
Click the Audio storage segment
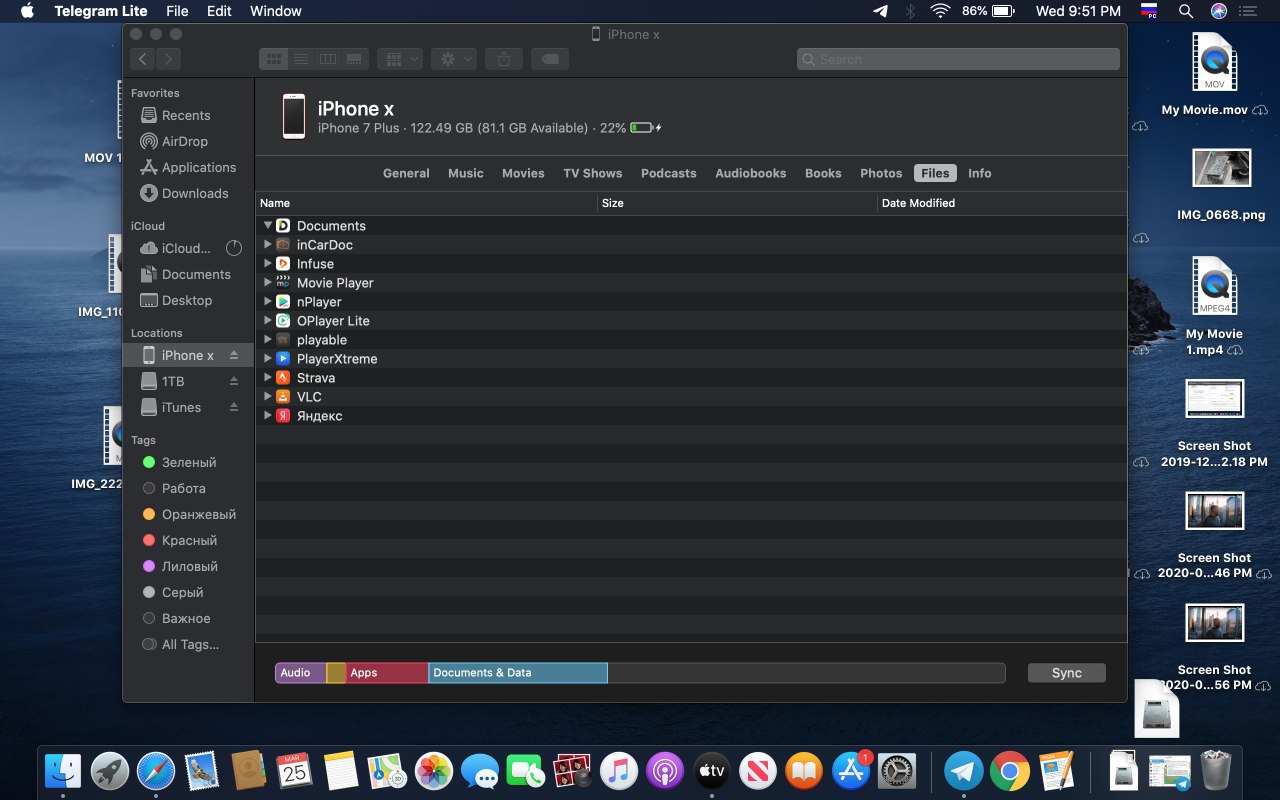click(301, 673)
